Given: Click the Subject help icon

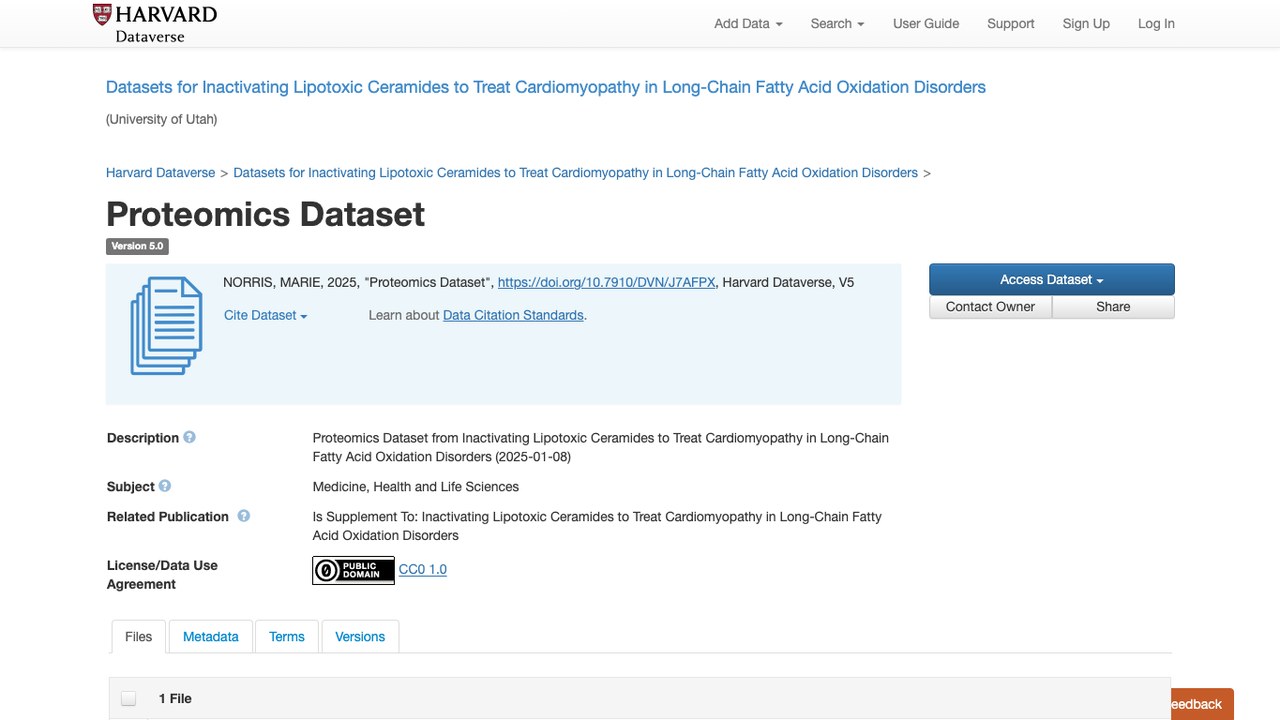Looking at the screenshot, I should 165,486.
